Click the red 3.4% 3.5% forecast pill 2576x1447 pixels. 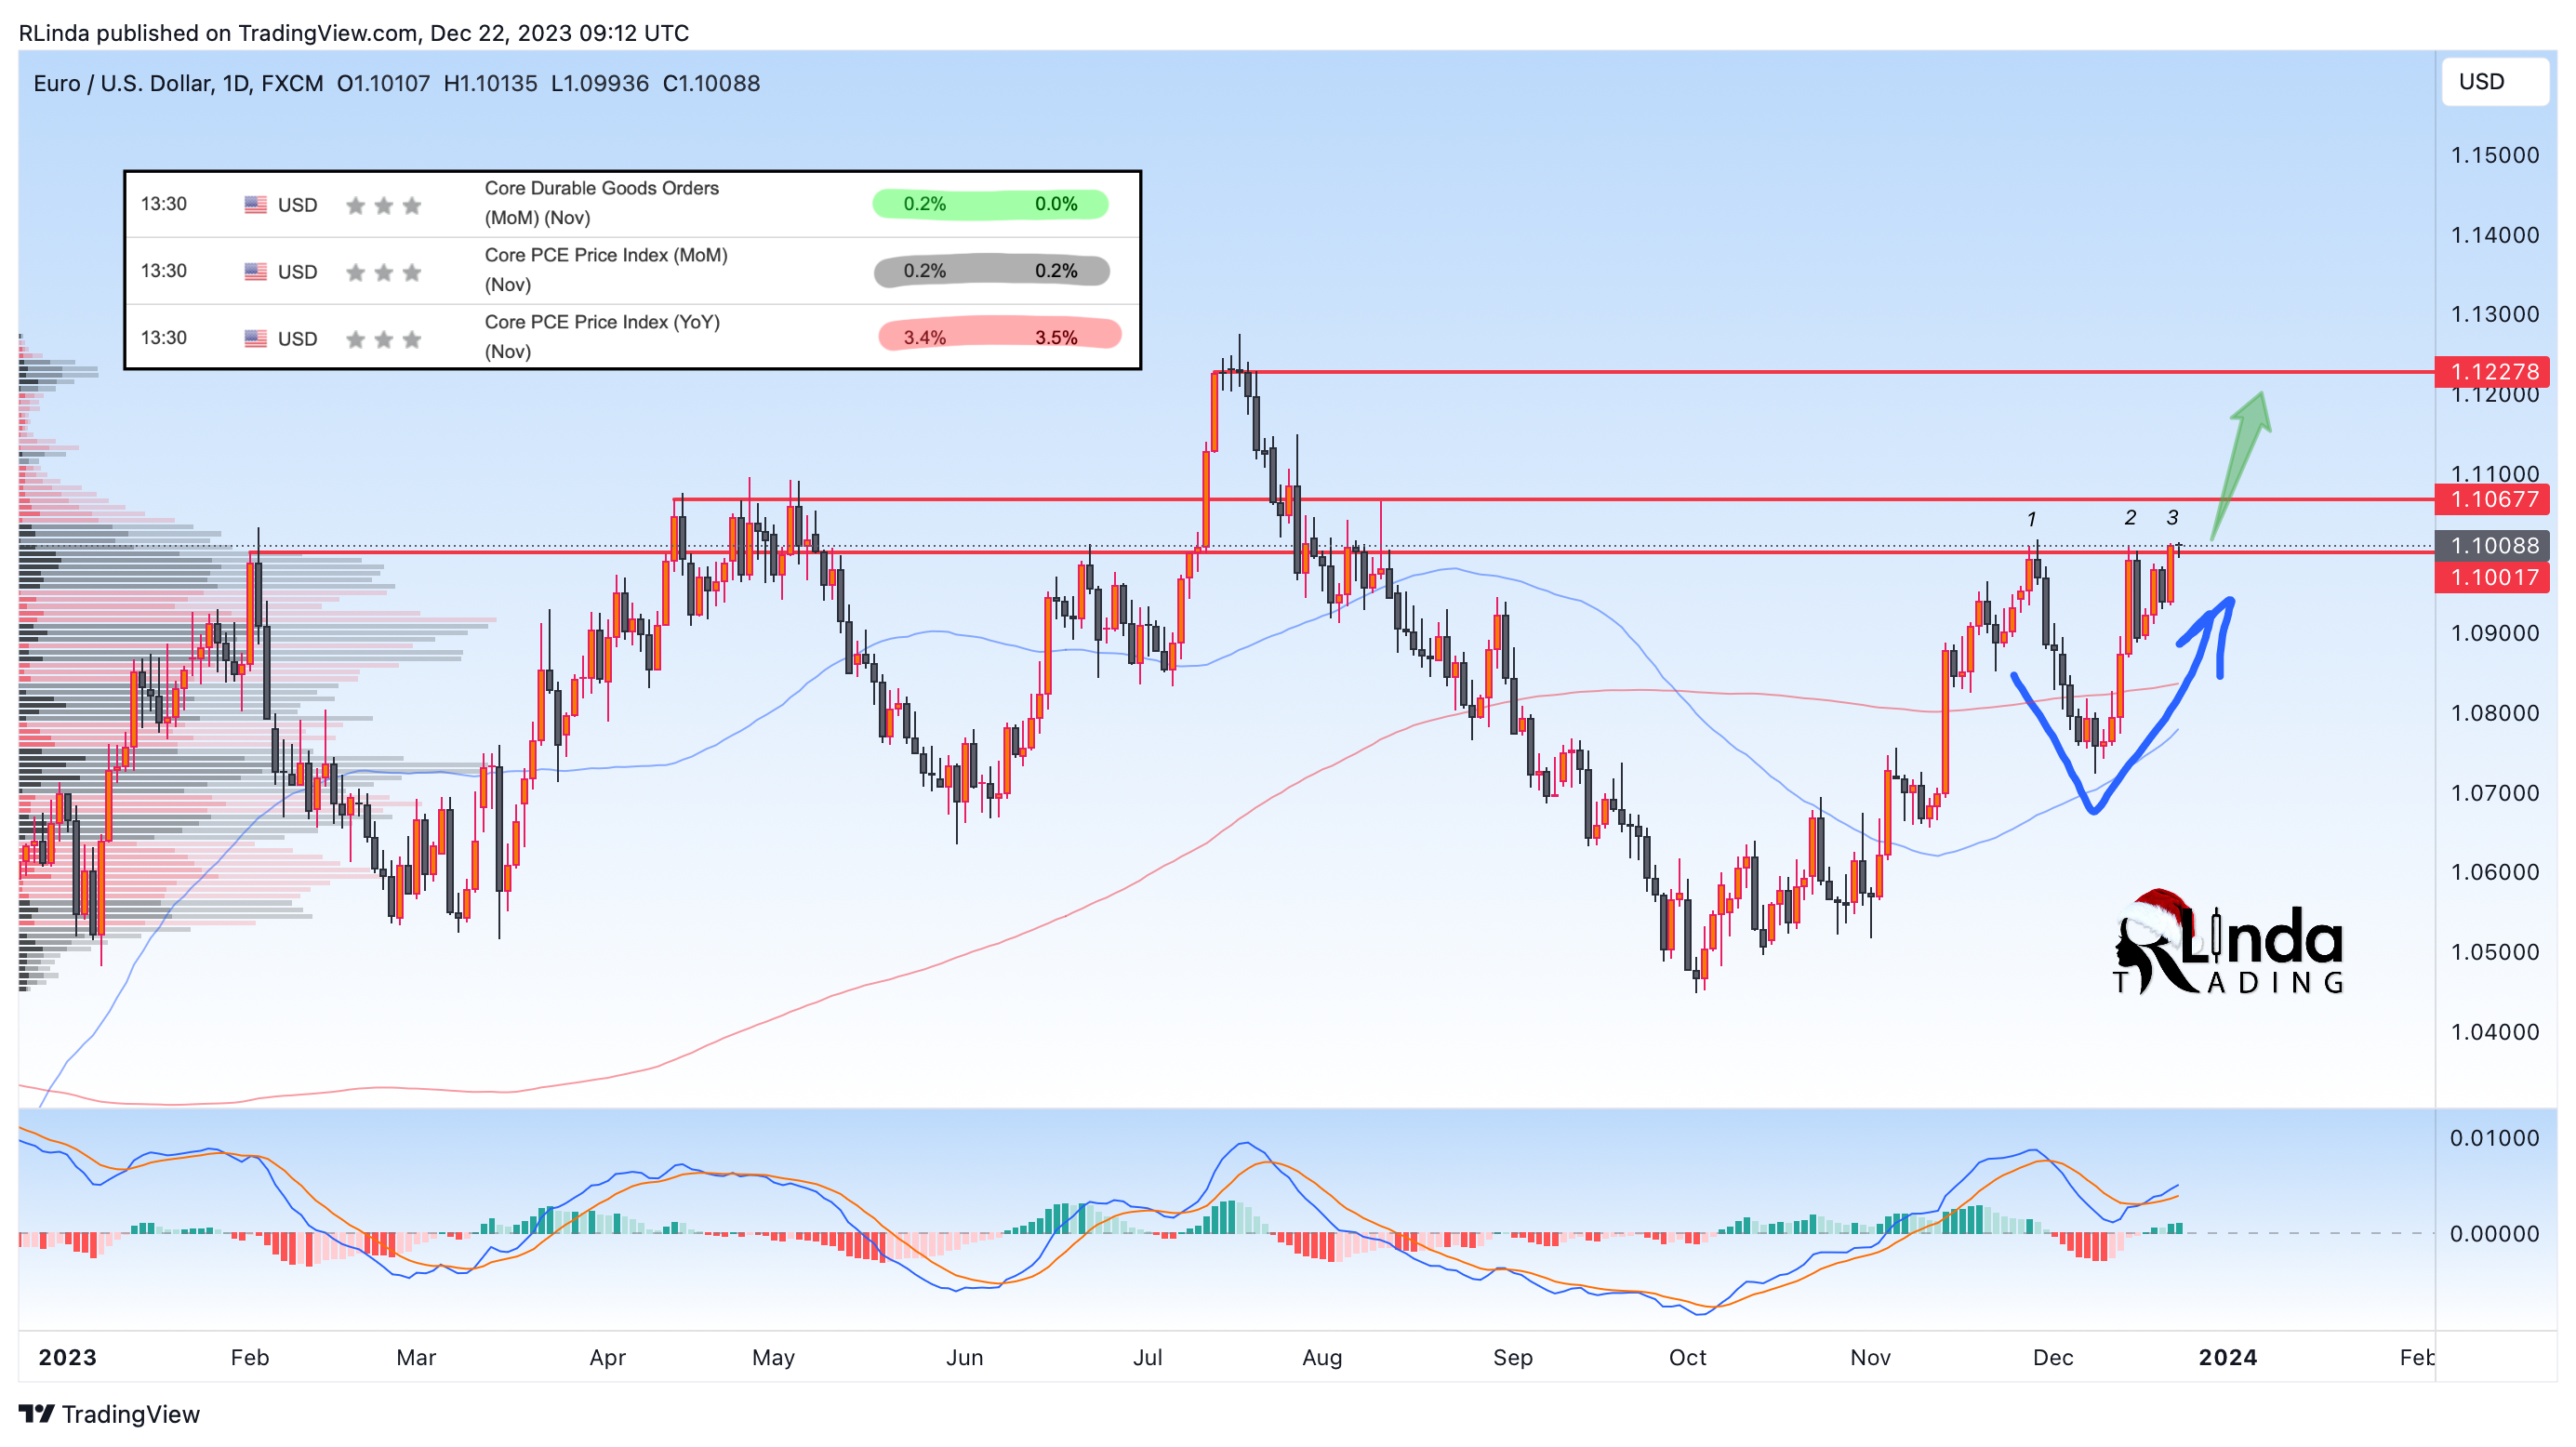tap(999, 336)
